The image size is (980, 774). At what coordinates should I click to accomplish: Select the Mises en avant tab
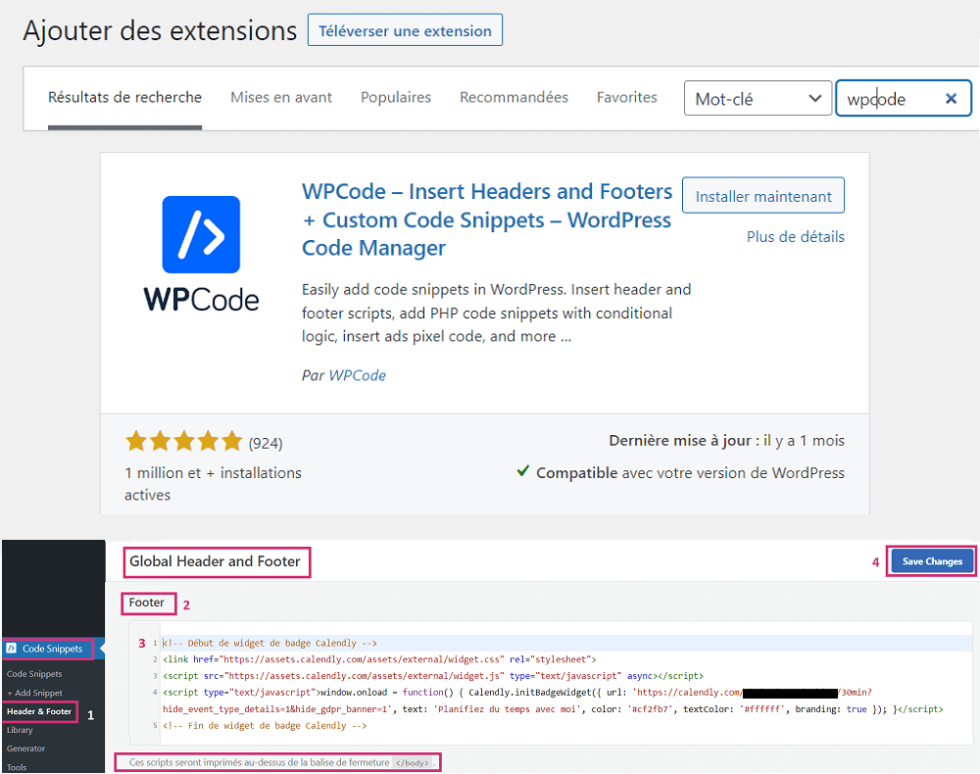[281, 97]
